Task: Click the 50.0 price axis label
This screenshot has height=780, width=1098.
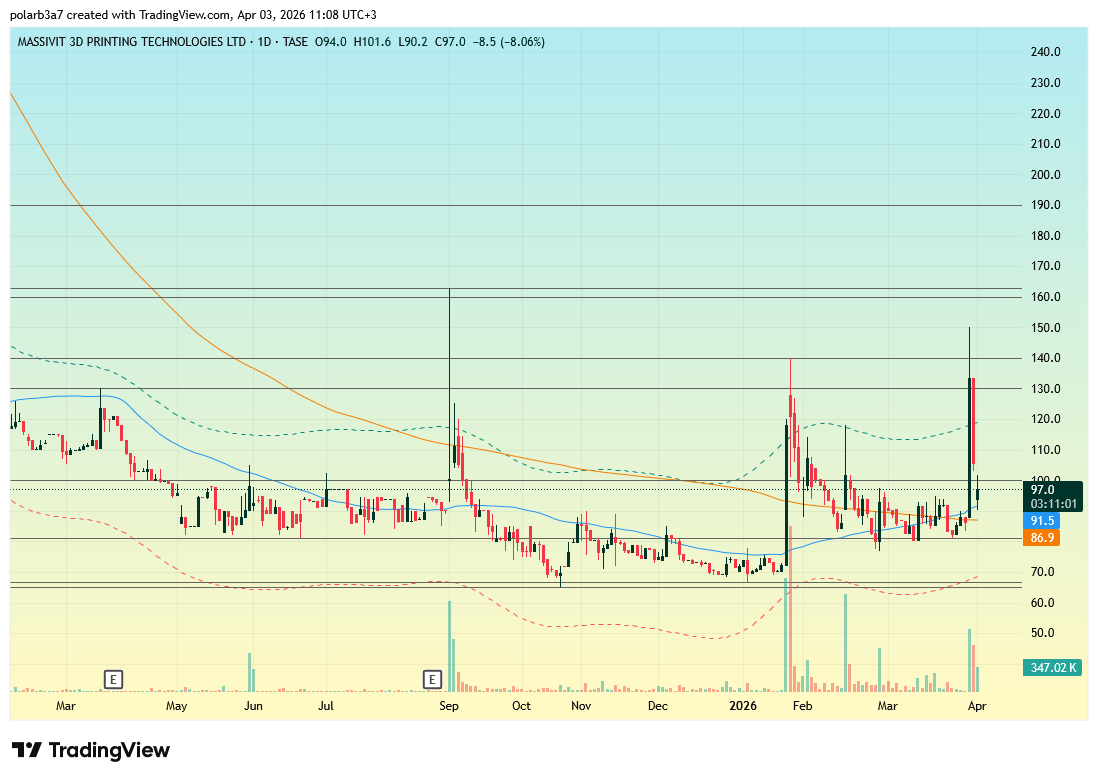Action: point(1043,633)
